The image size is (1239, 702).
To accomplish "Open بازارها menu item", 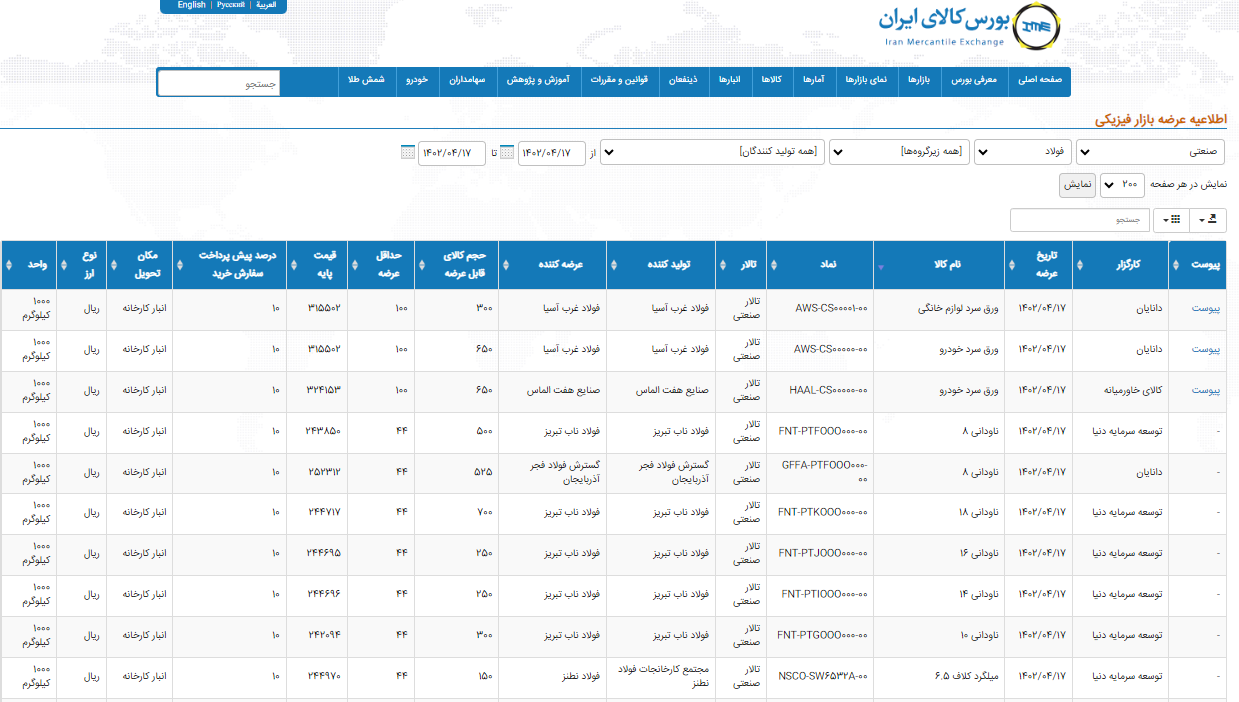I will (919, 79).
